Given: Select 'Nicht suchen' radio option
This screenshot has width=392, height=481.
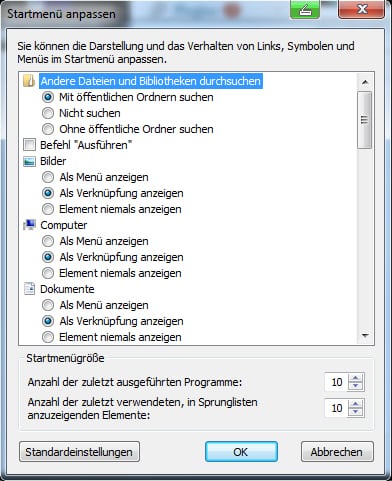Looking at the screenshot, I should [x=48, y=113].
